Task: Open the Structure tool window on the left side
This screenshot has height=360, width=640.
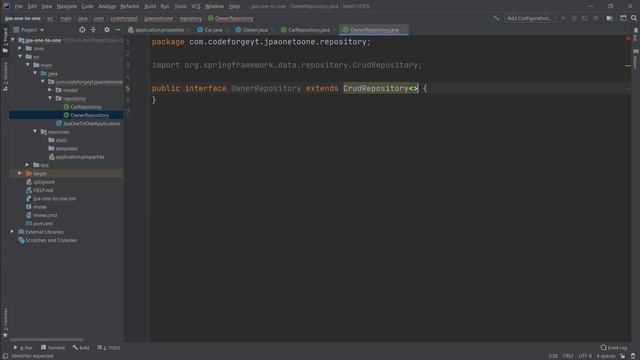Action: (x=5, y=77)
